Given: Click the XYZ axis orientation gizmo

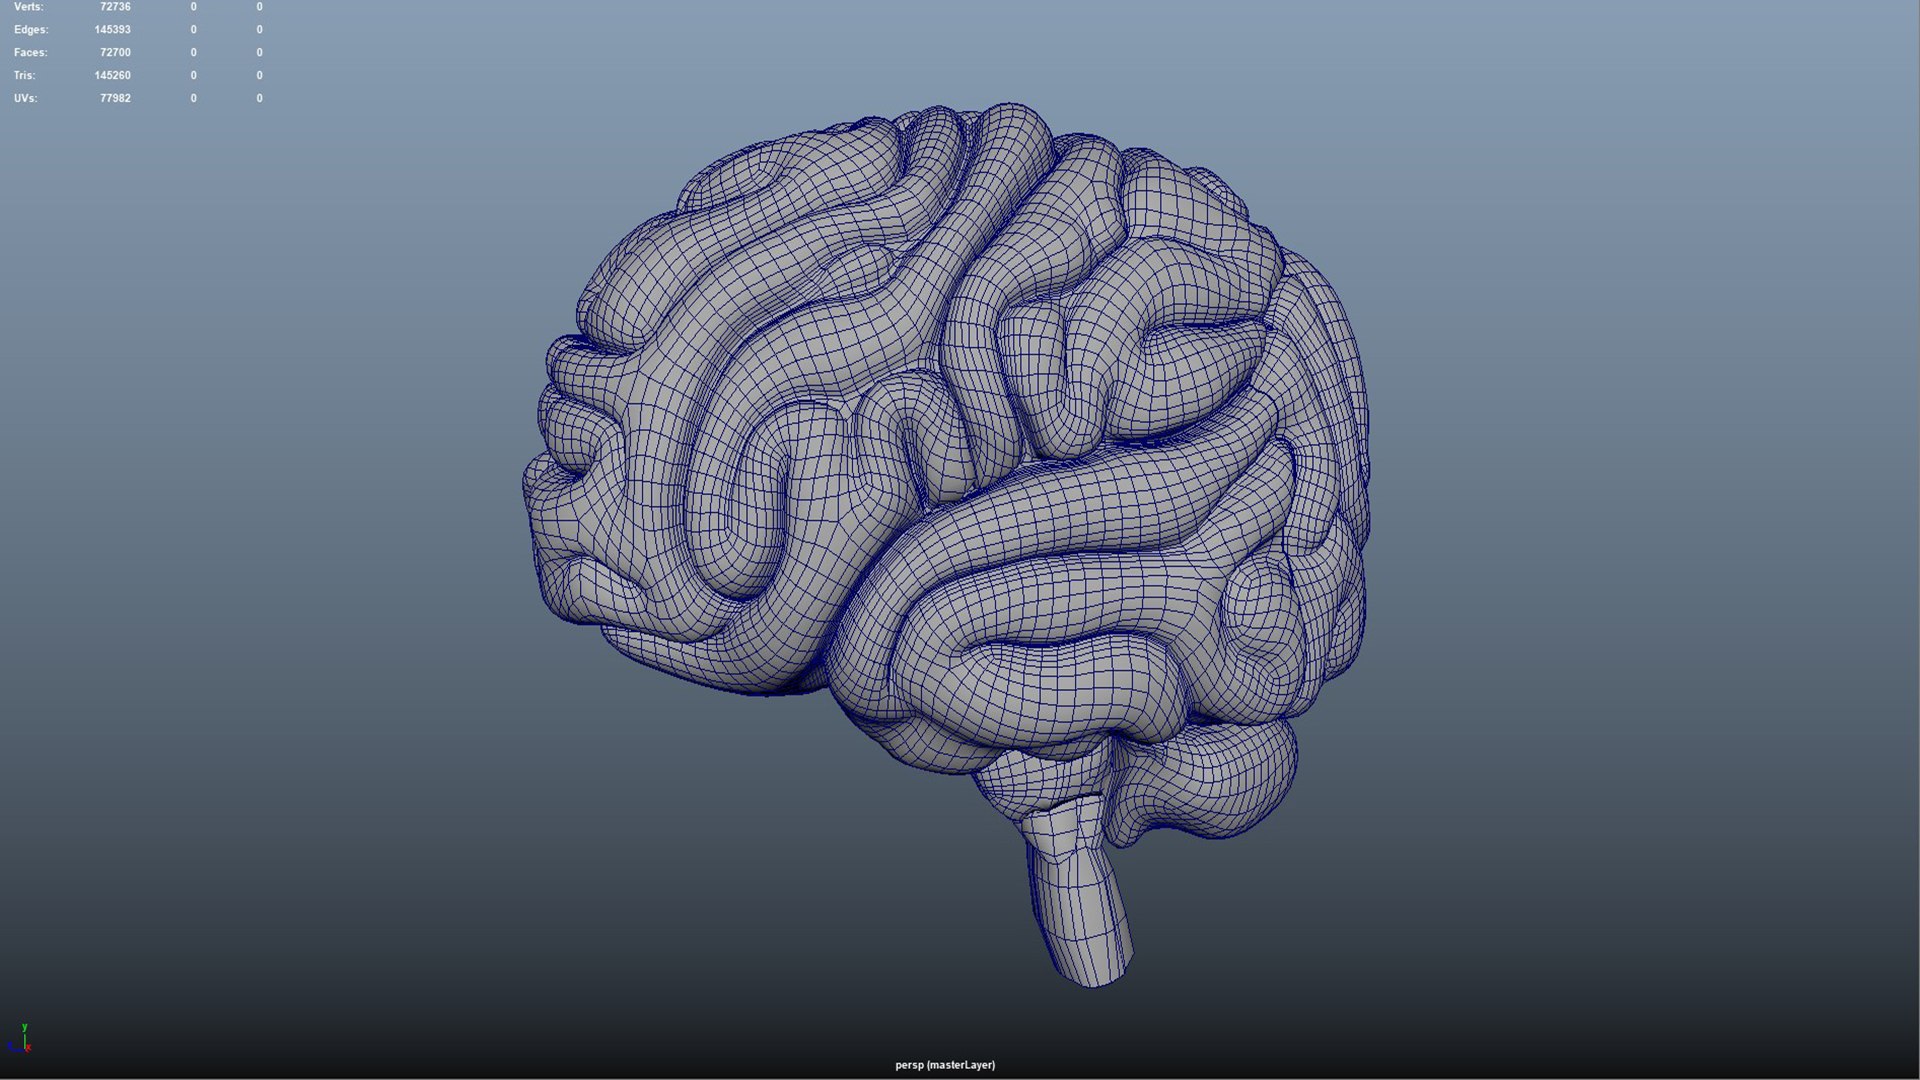Looking at the screenshot, I should tap(20, 1040).
